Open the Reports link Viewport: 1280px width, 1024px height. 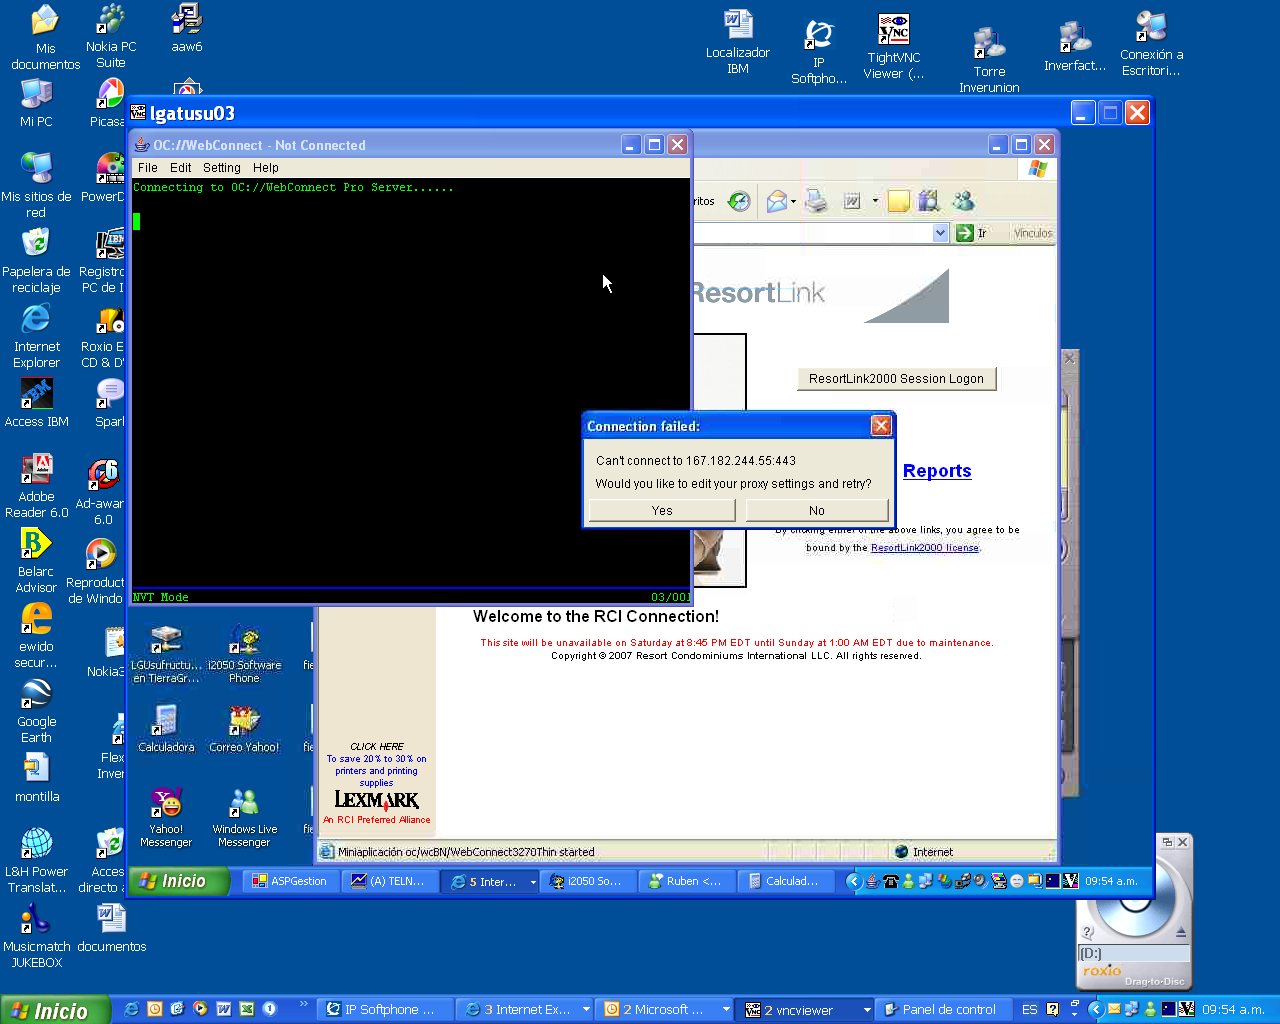click(x=937, y=471)
